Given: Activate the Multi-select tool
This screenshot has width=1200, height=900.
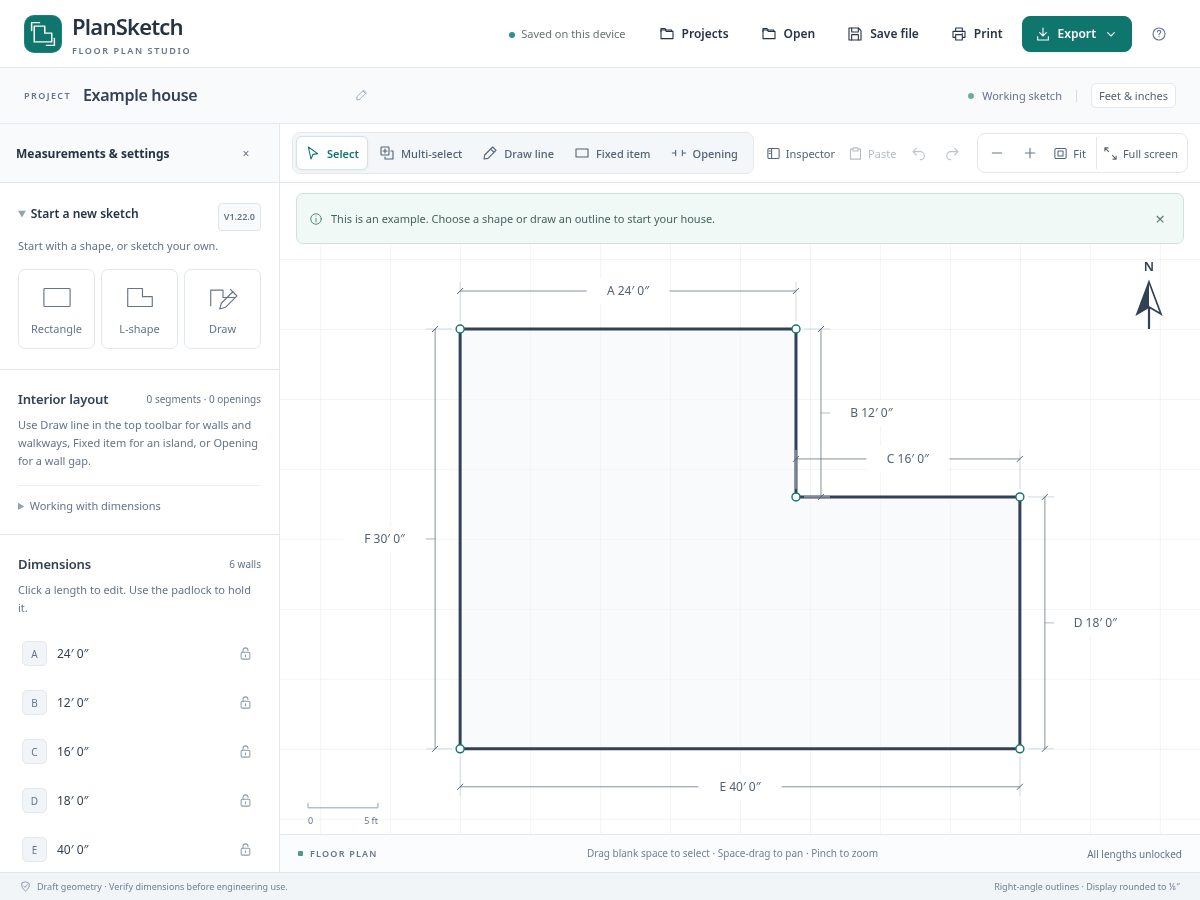Looking at the screenshot, I should 421,153.
